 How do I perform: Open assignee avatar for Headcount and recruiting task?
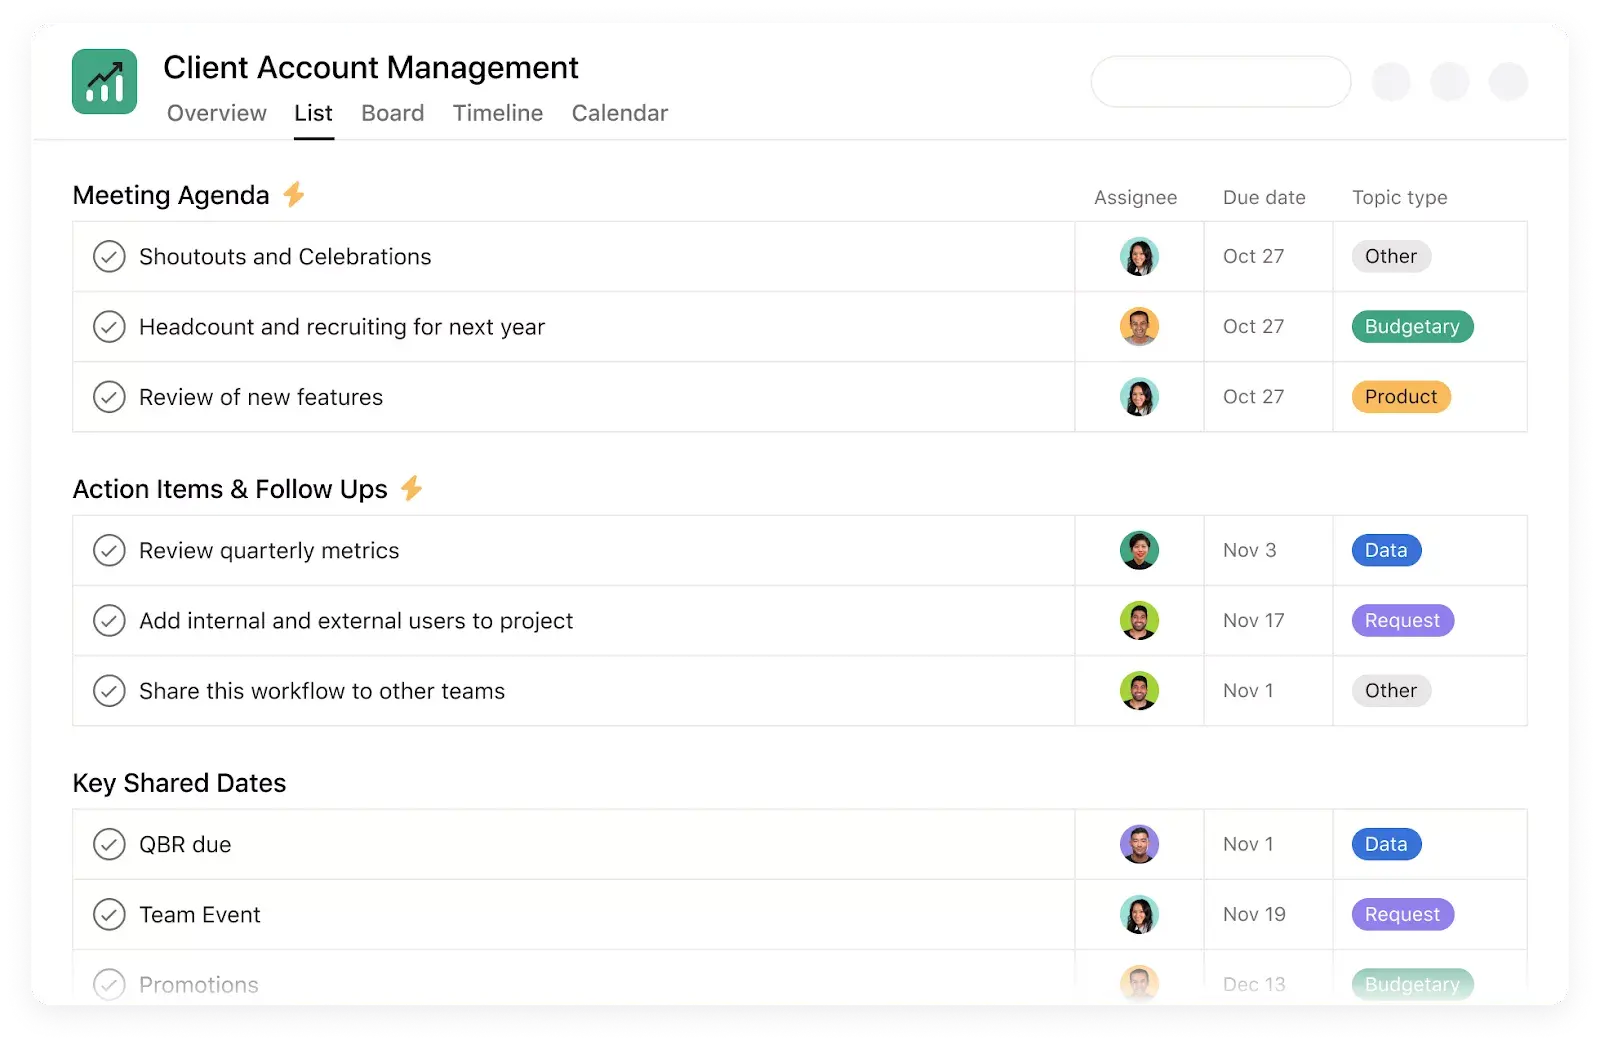pyautogui.click(x=1138, y=327)
